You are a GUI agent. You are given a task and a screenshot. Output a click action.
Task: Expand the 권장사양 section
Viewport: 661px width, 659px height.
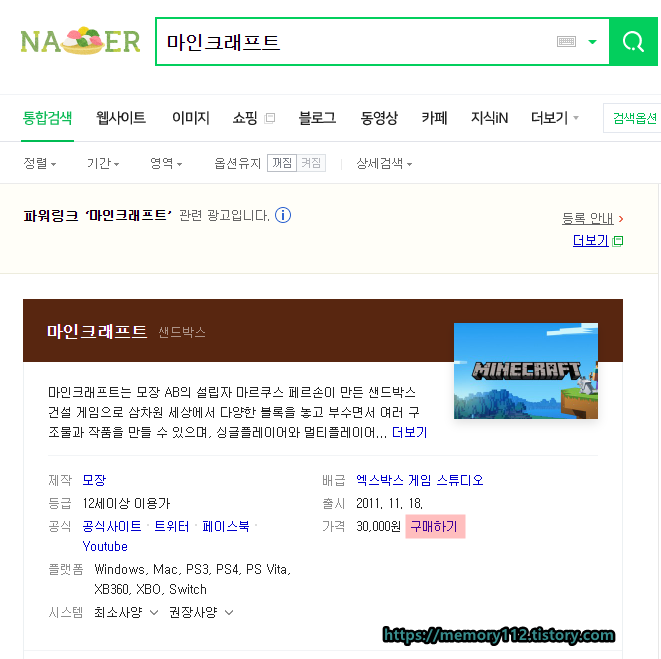pyautogui.click(x=201, y=612)
